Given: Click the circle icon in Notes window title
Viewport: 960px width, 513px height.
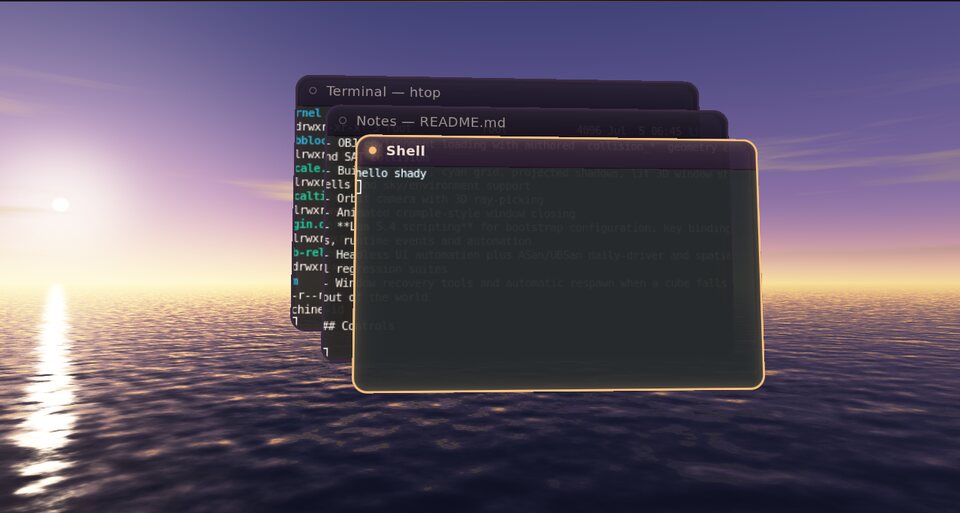Looking at the screenshot, I should 343,121.
